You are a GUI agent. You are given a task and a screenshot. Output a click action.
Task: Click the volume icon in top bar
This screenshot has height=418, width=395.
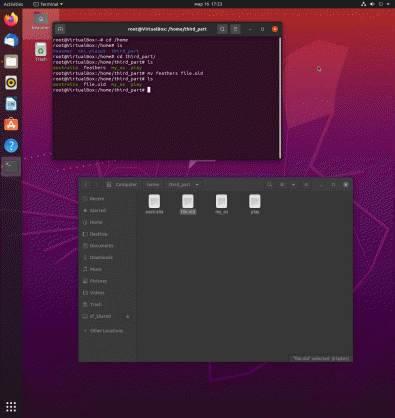[372, 4]
